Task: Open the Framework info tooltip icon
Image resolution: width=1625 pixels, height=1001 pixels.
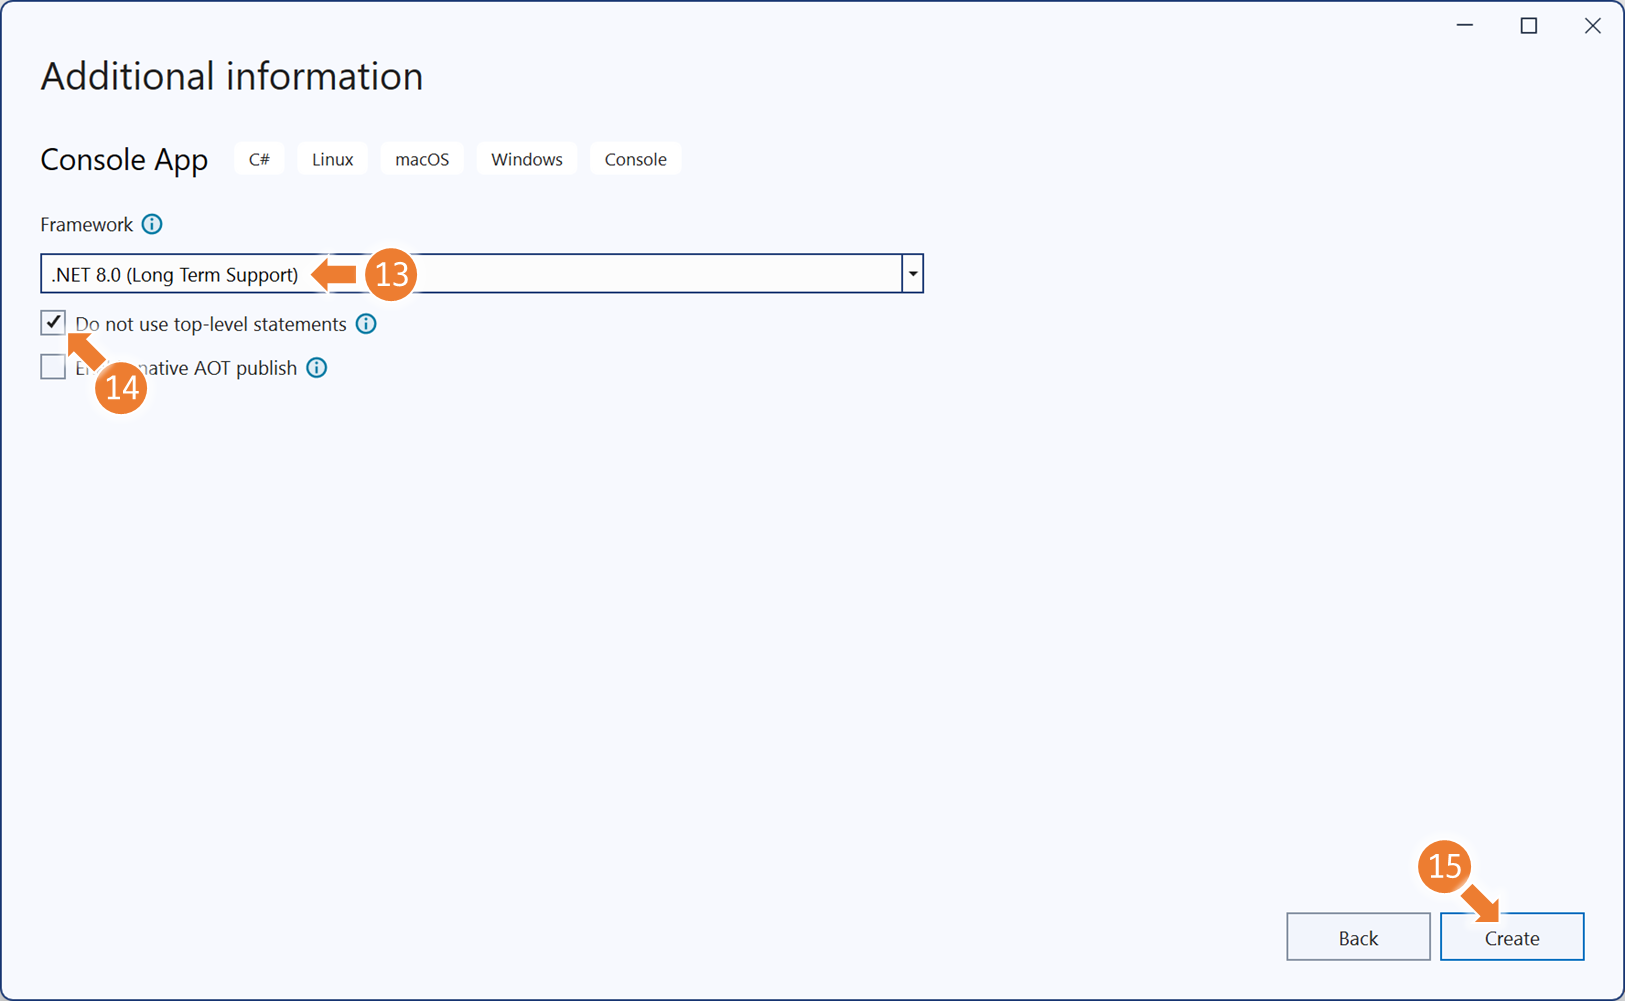Action: (x=152, y=224)
